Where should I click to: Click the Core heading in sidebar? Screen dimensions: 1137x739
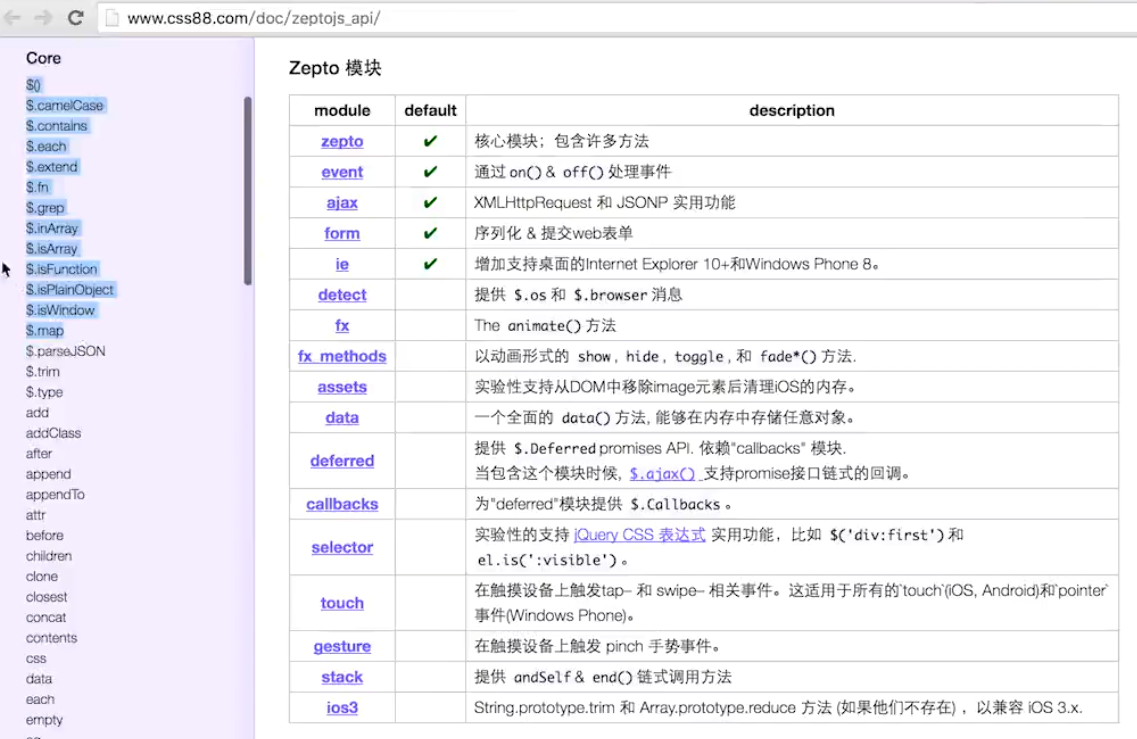pyautogui.click(x=44, y=58)
